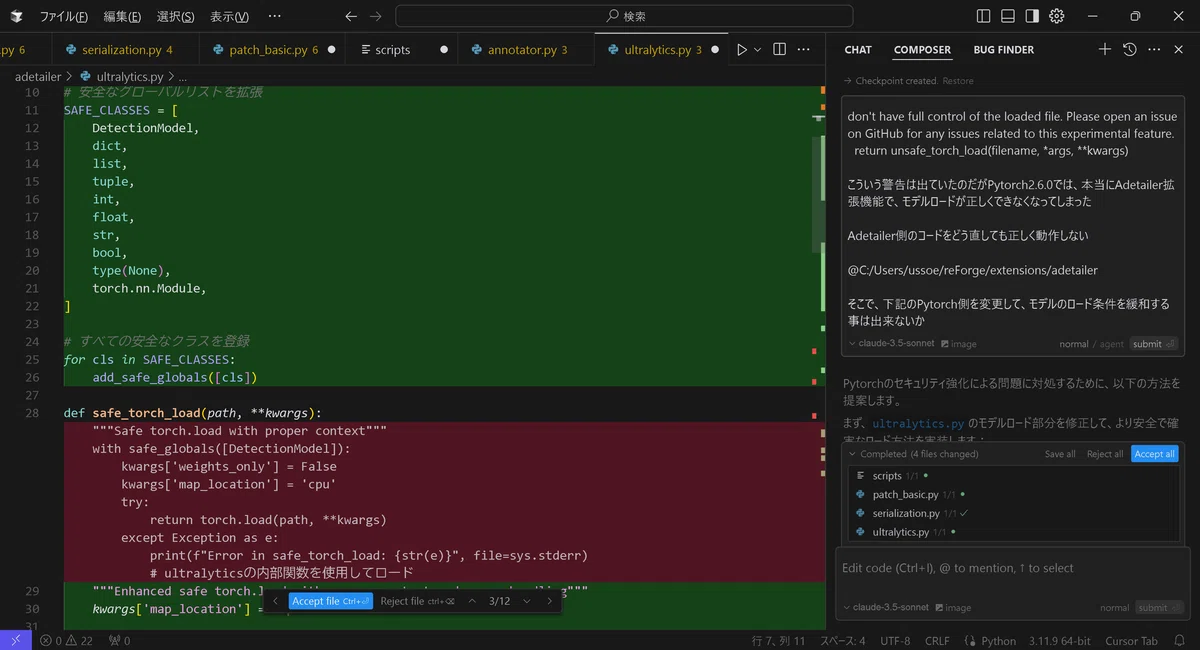Focus the 検索 command search box
1200x650 pixels.
[624, 16]
